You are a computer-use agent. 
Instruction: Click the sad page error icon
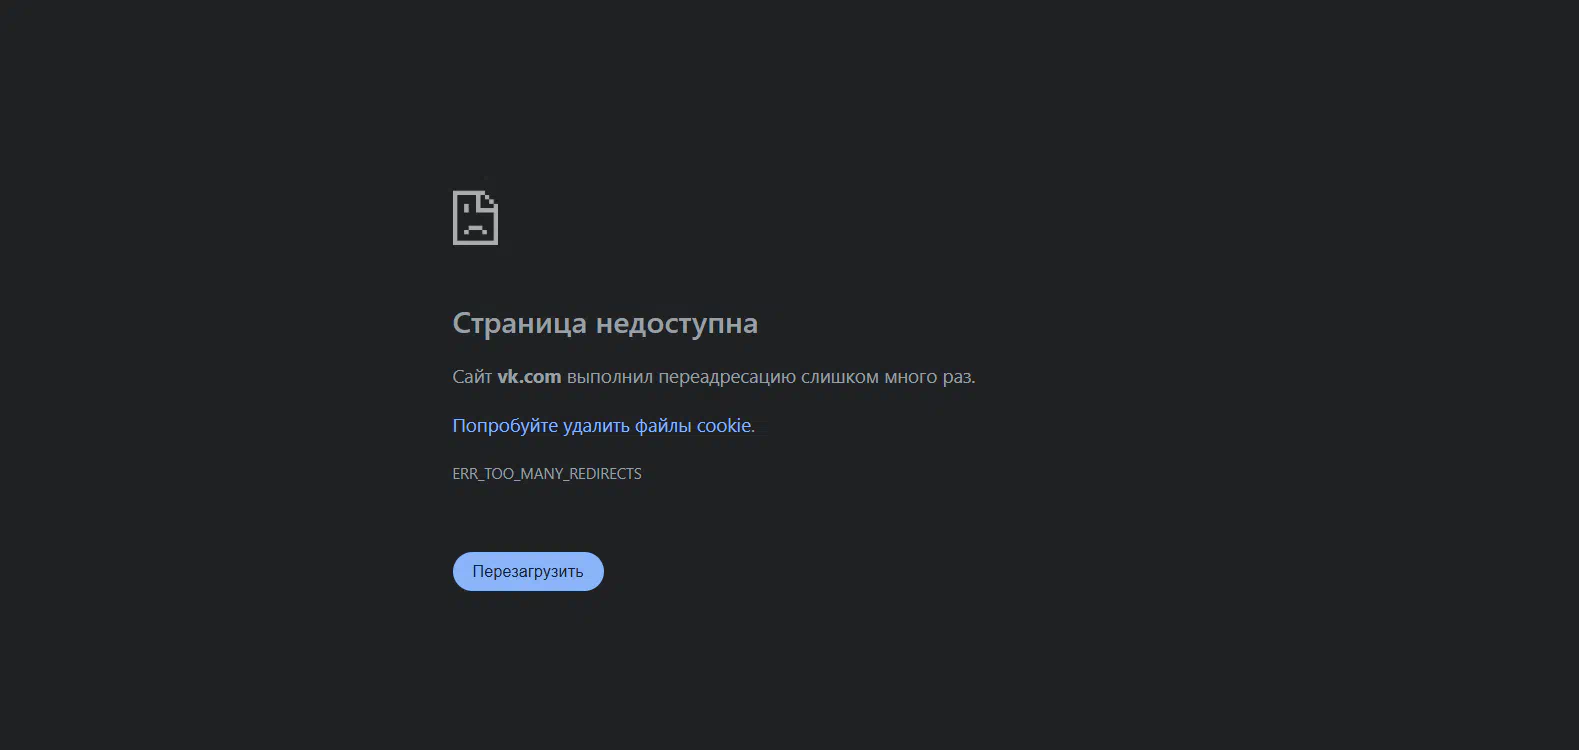click(x=475, y=217)
